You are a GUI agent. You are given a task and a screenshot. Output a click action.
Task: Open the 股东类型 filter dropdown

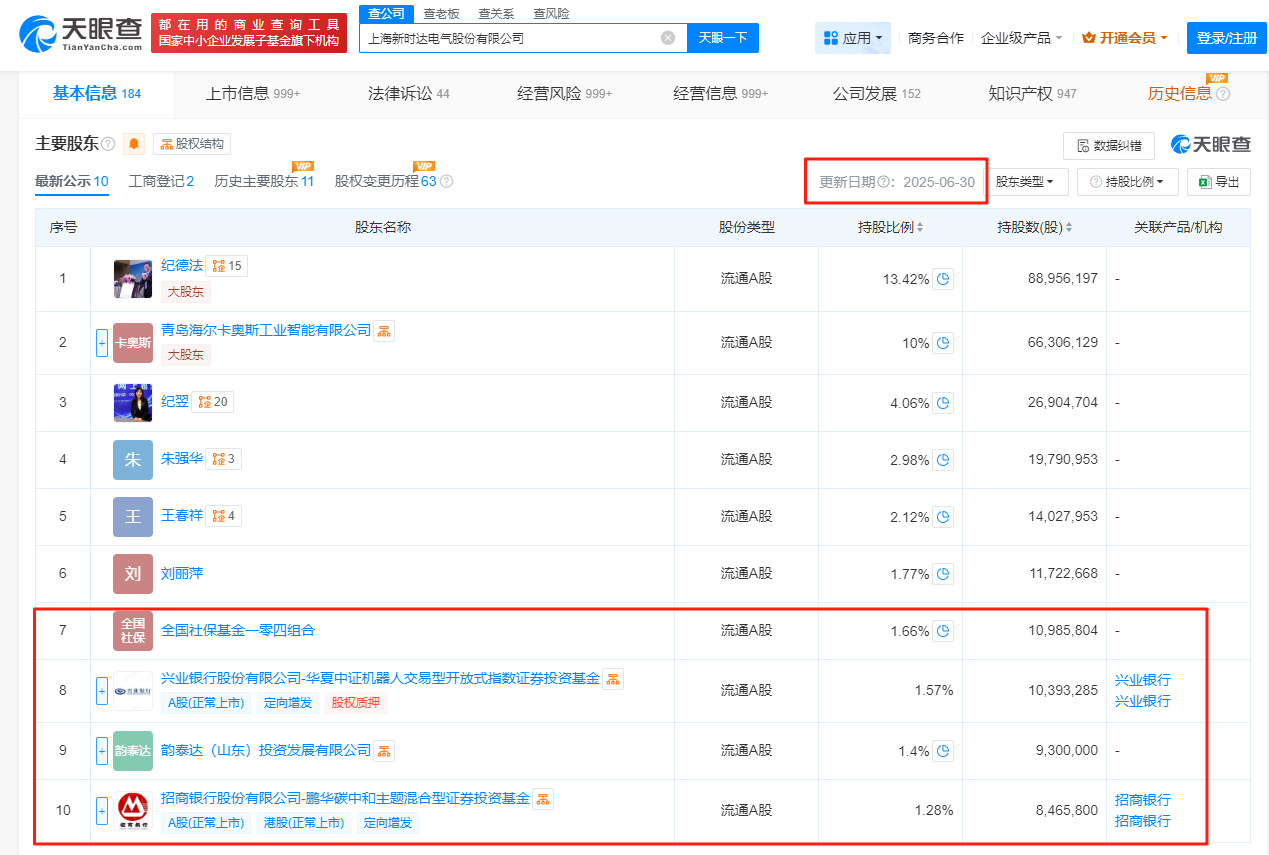coord(1028,182)
